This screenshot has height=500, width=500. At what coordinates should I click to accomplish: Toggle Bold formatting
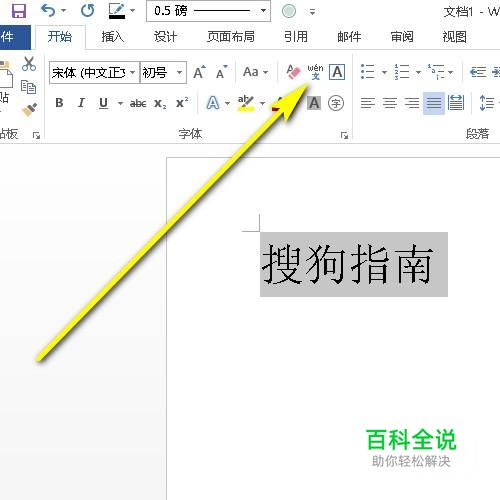coord(59,103)
